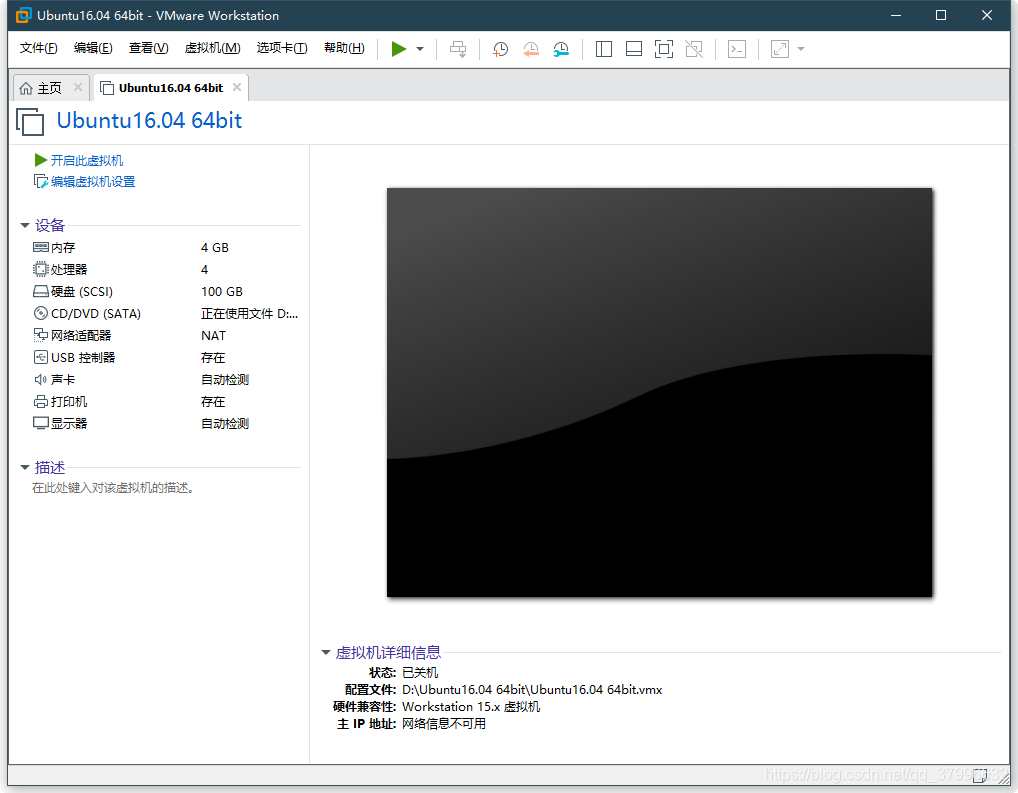Screen dimensions: 1018x793
Task: Click the status bar message icon
Action: click(x=980, y=774)
